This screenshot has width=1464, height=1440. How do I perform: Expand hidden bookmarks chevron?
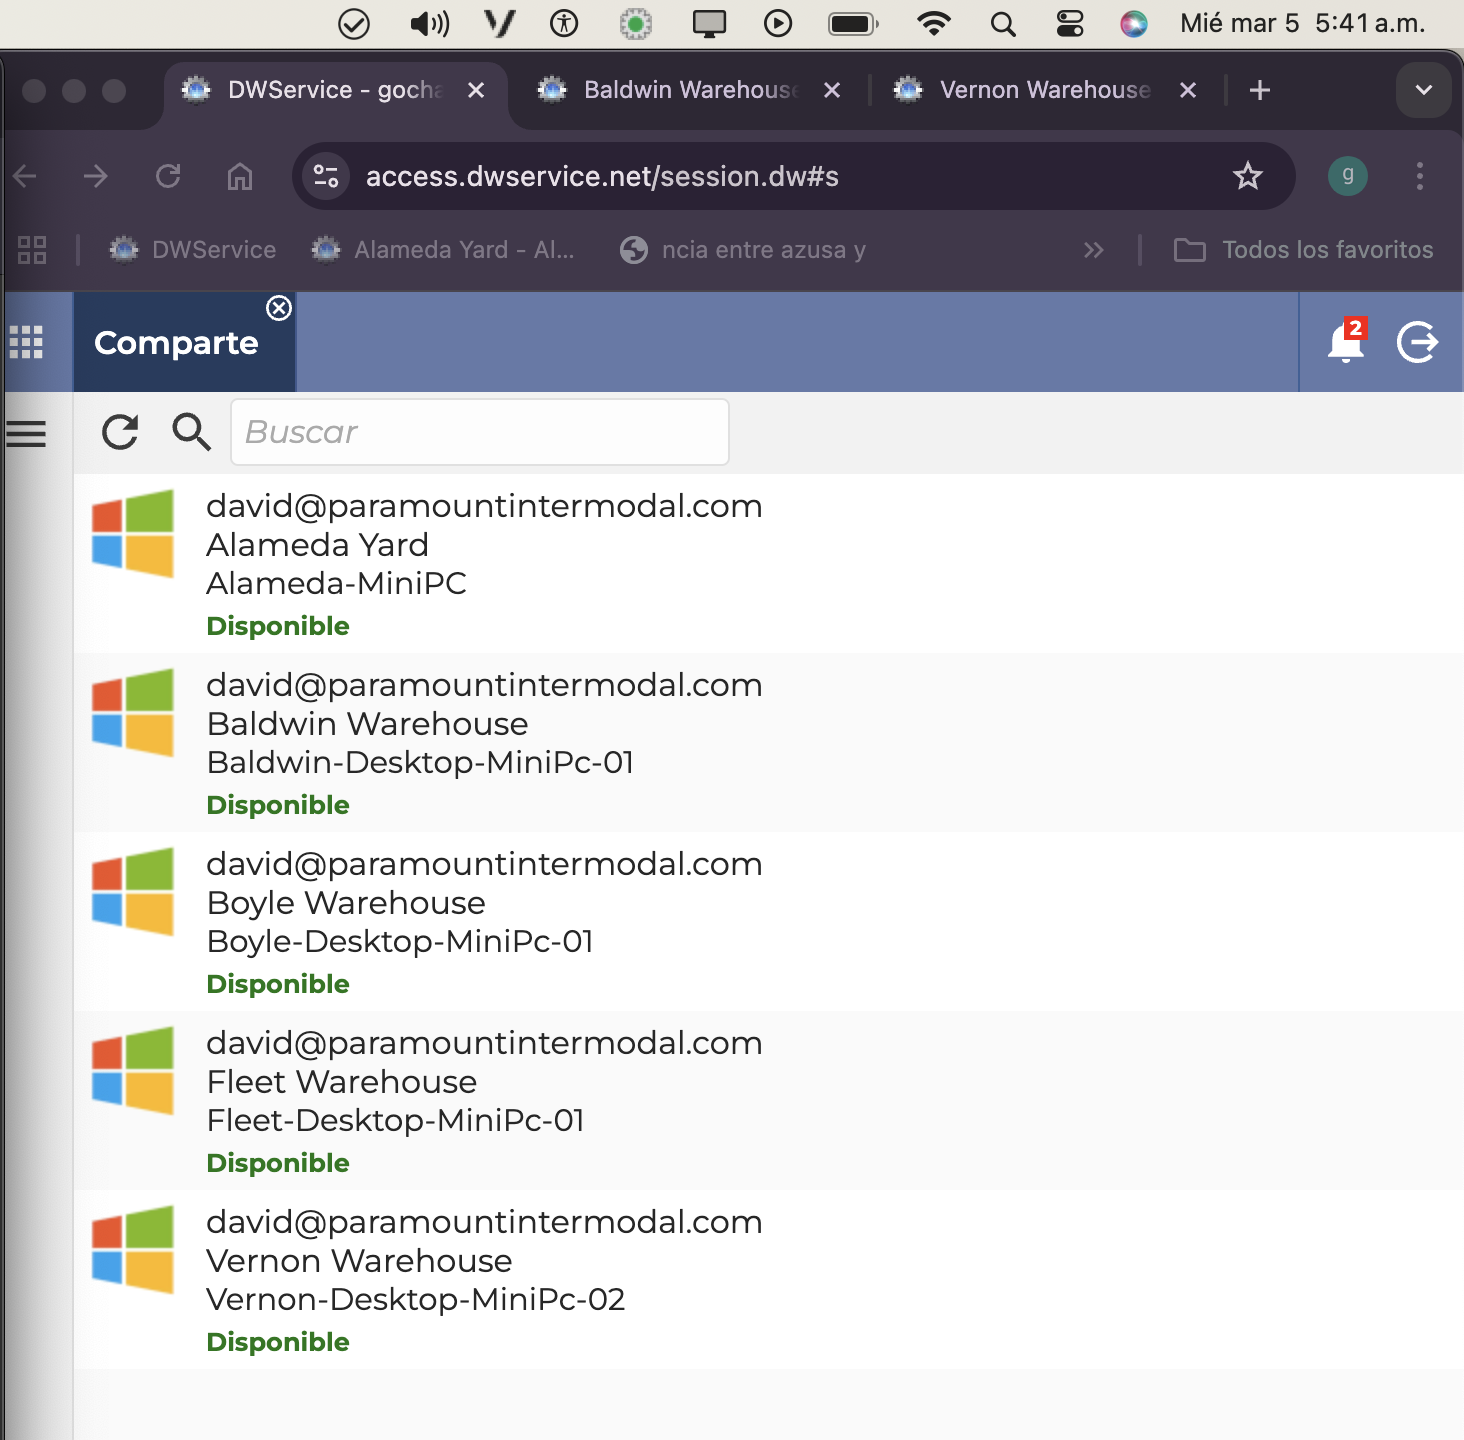(x=1094, y=250)
